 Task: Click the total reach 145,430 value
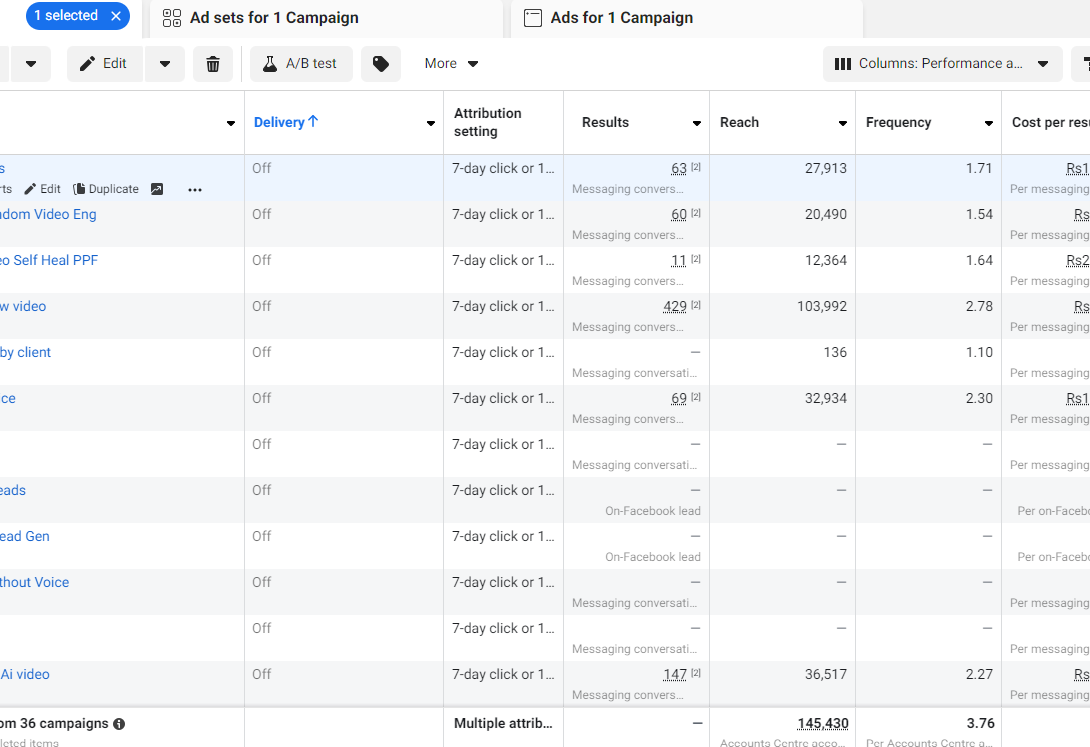pyautogui.click(x=822, y=723)
